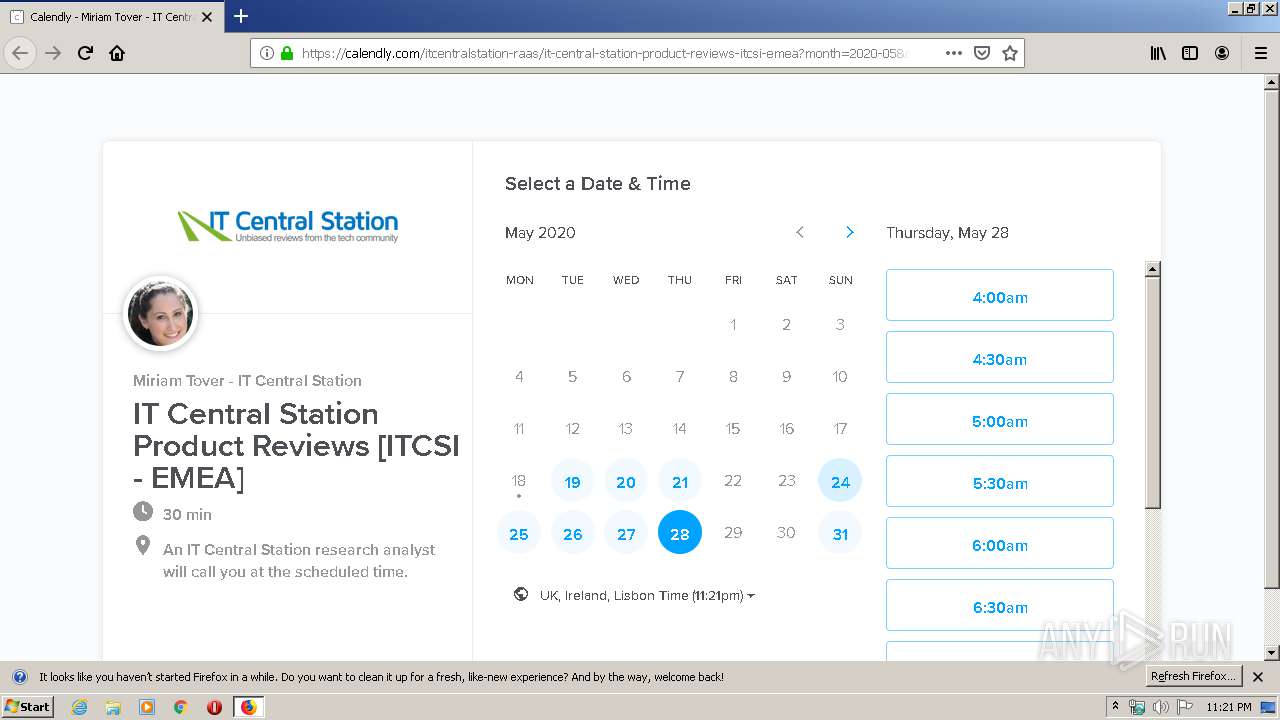Open the Firefox home page icon

(x=117, y=53)
